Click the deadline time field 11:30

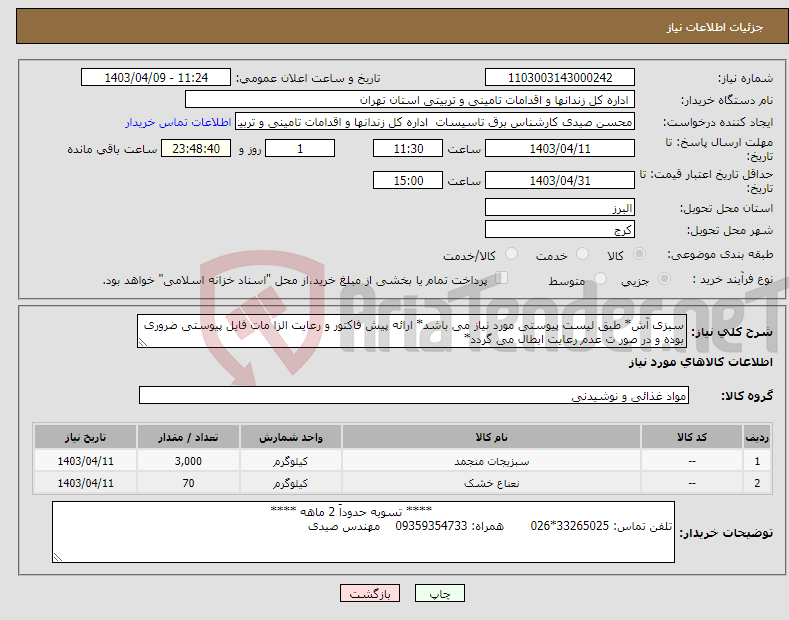tap(408, 148)
